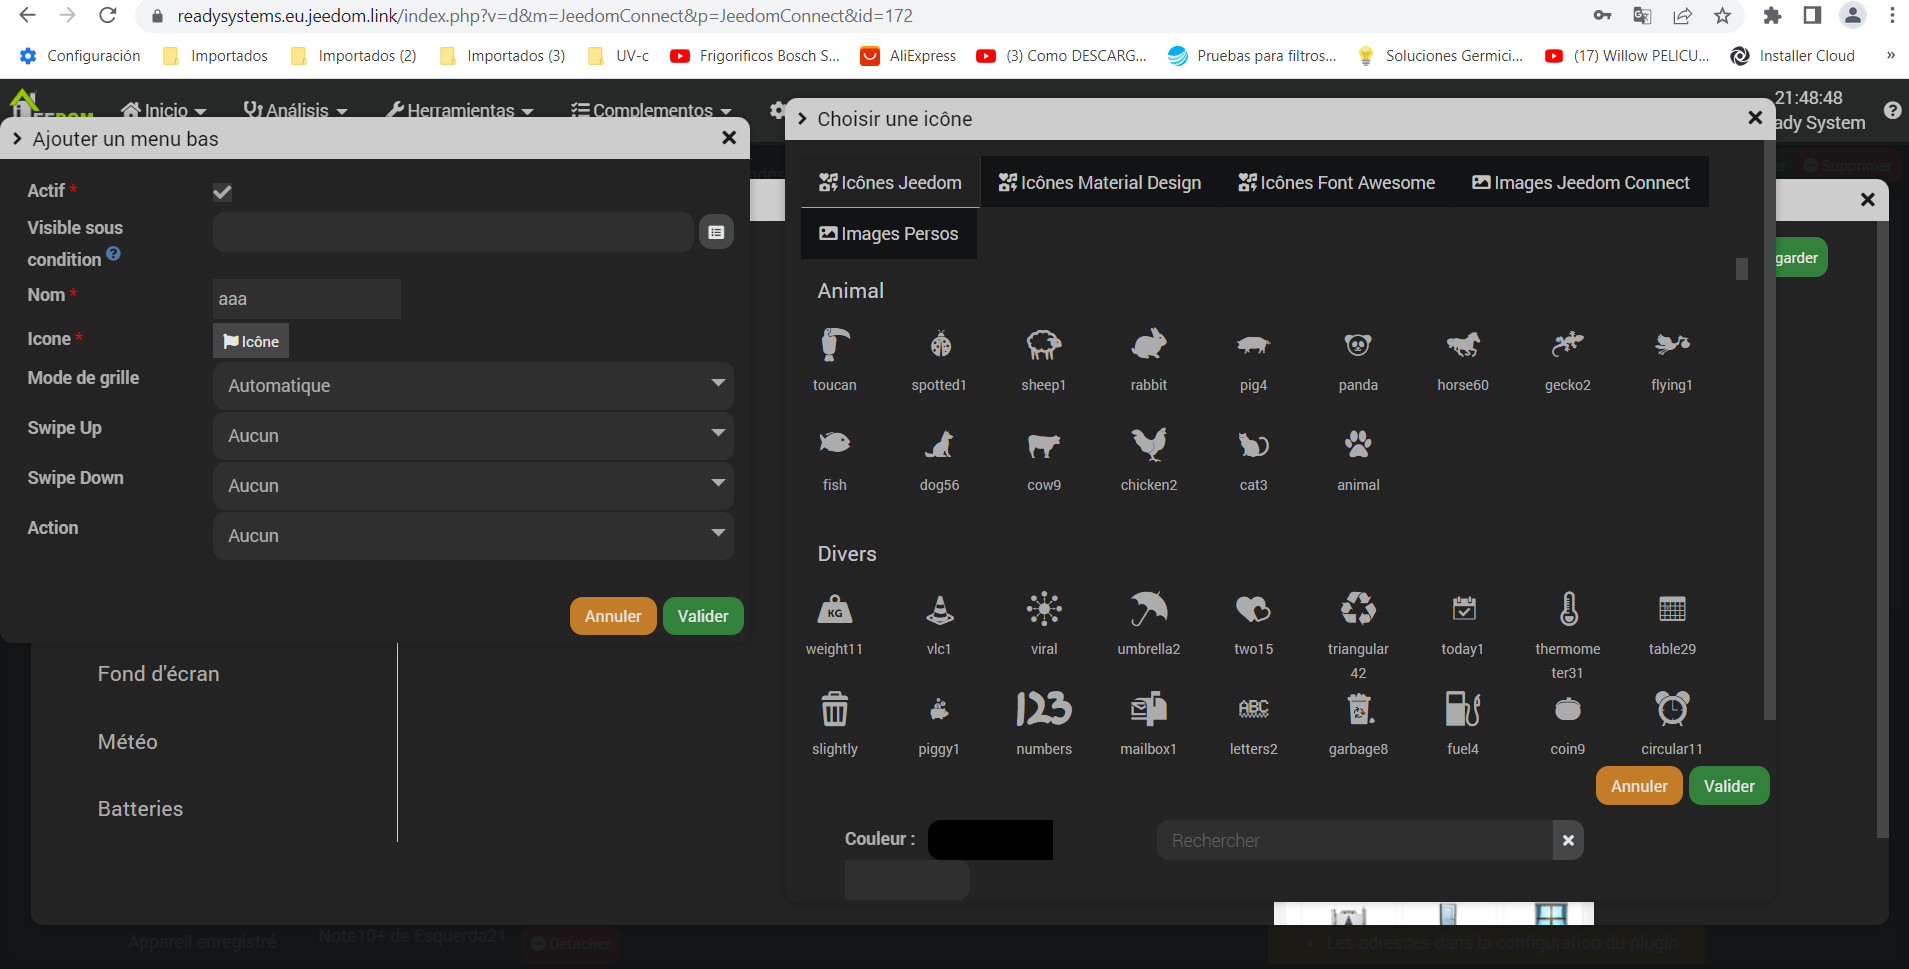
Task: Open Images Jeedom Connect tab
Action: 1581,182
